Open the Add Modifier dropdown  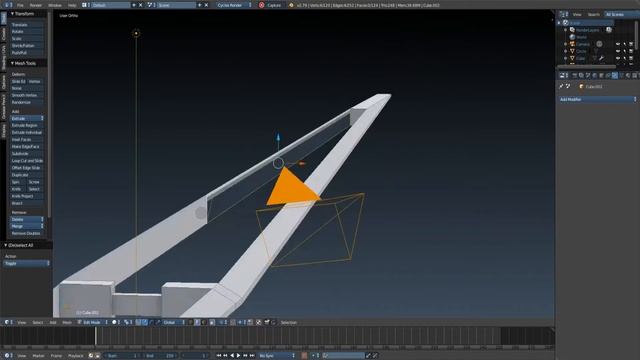[x=598, y=99]
